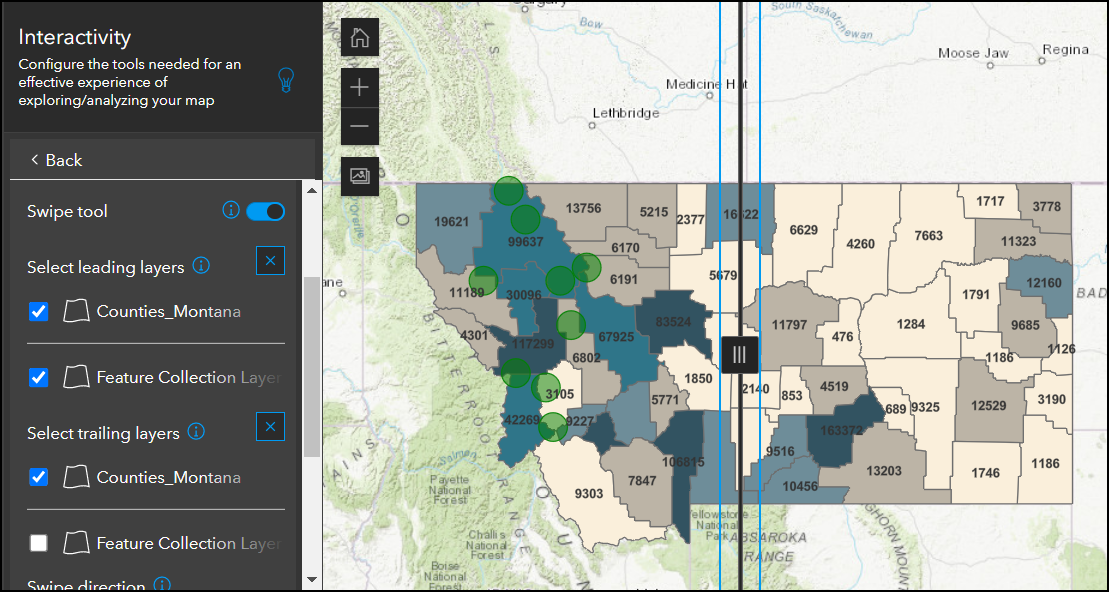This screenshot has height=592, width=1109.
Task: Click the swipe divider handle on map
Action: [739, 354]
